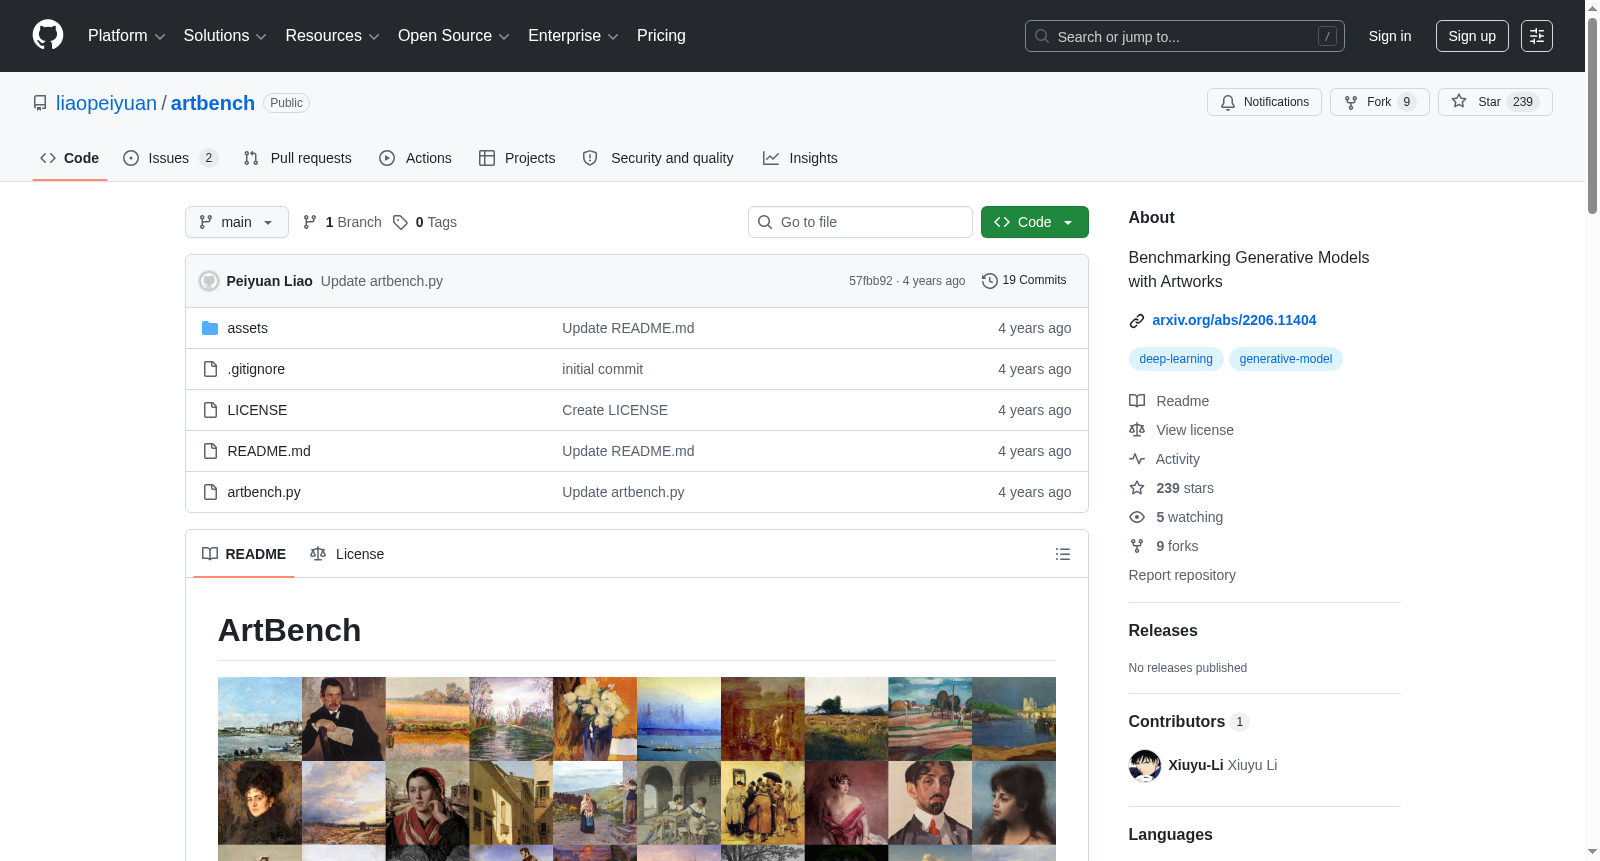Click the artbench.py file icon
Image resolution: width=1600 pixels, height=861 pixels.
pyautogui.click(x=210, y=492)
